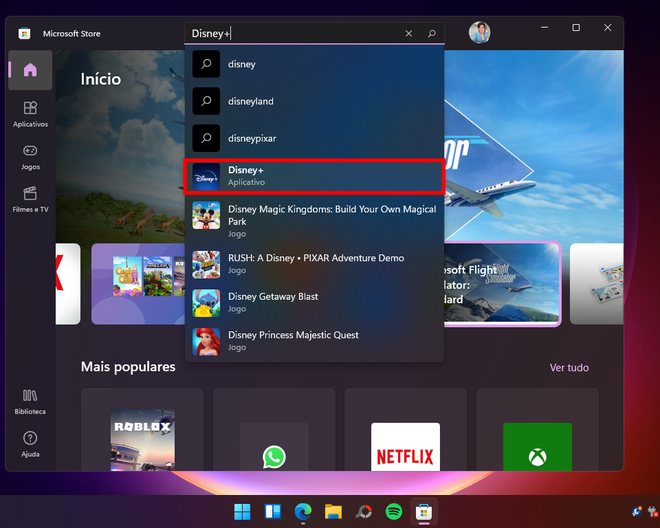
Task: Open the Início home sidebar icon
Action: 30,70
